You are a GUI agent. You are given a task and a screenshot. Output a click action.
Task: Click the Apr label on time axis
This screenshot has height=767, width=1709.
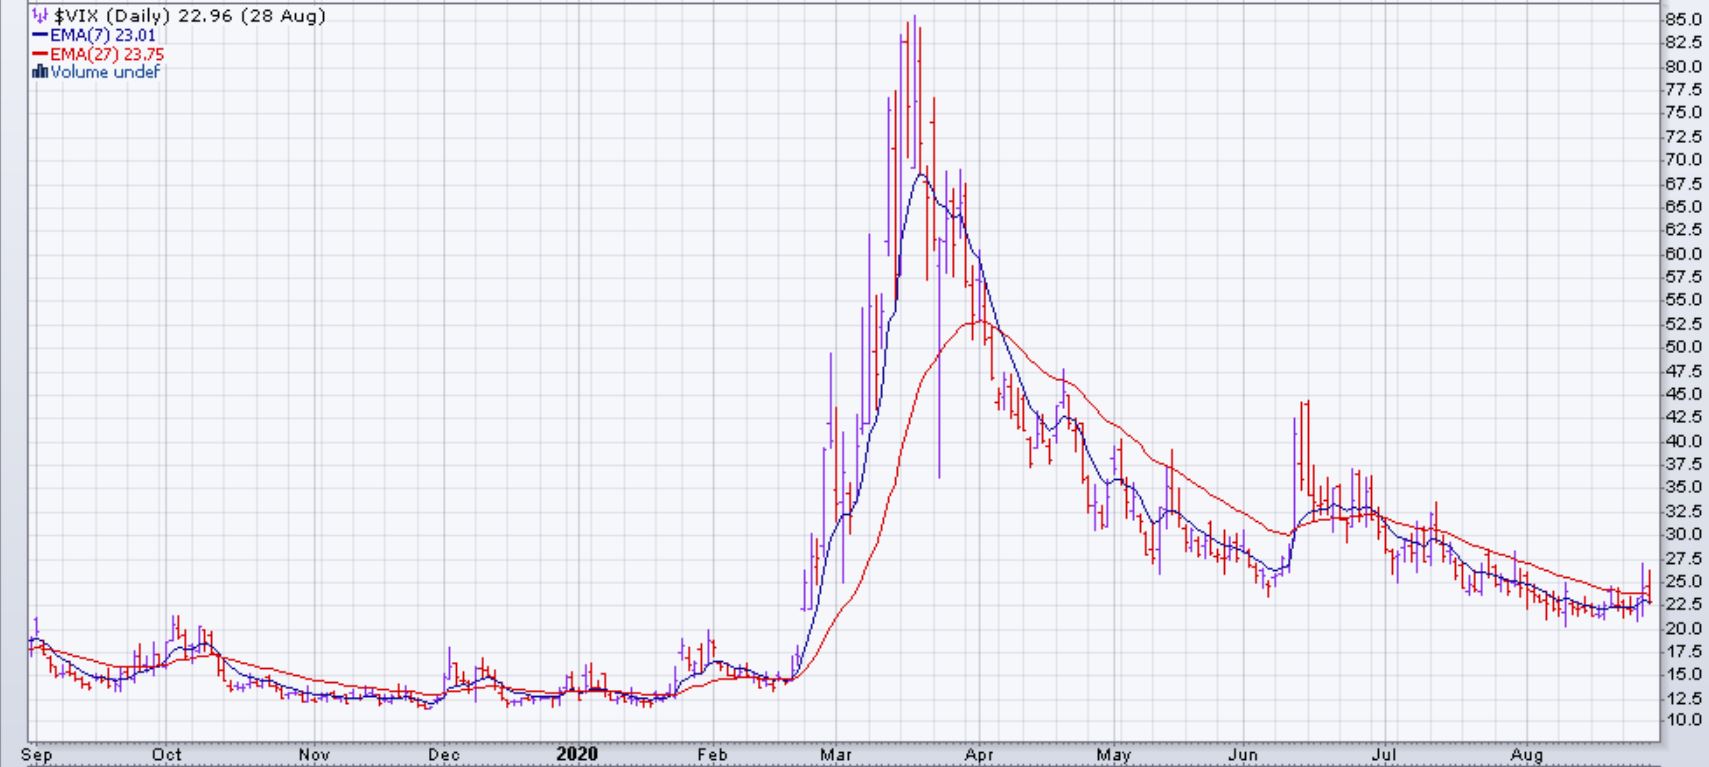pos(979,755)
